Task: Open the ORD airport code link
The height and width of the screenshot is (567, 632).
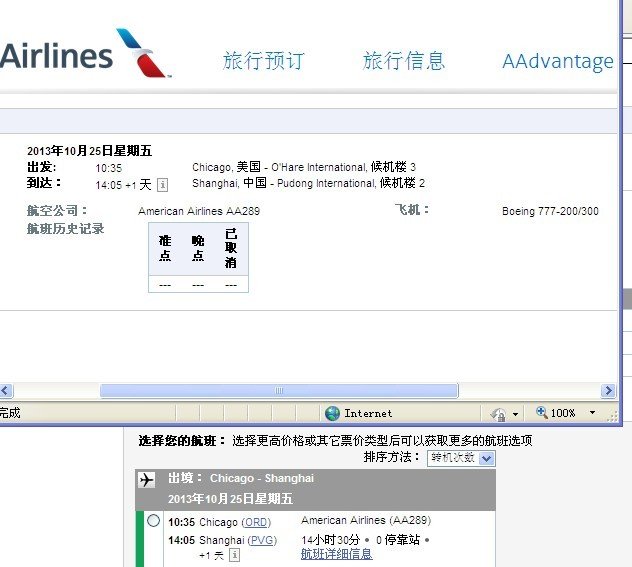Action: click(x=256, y=522)
